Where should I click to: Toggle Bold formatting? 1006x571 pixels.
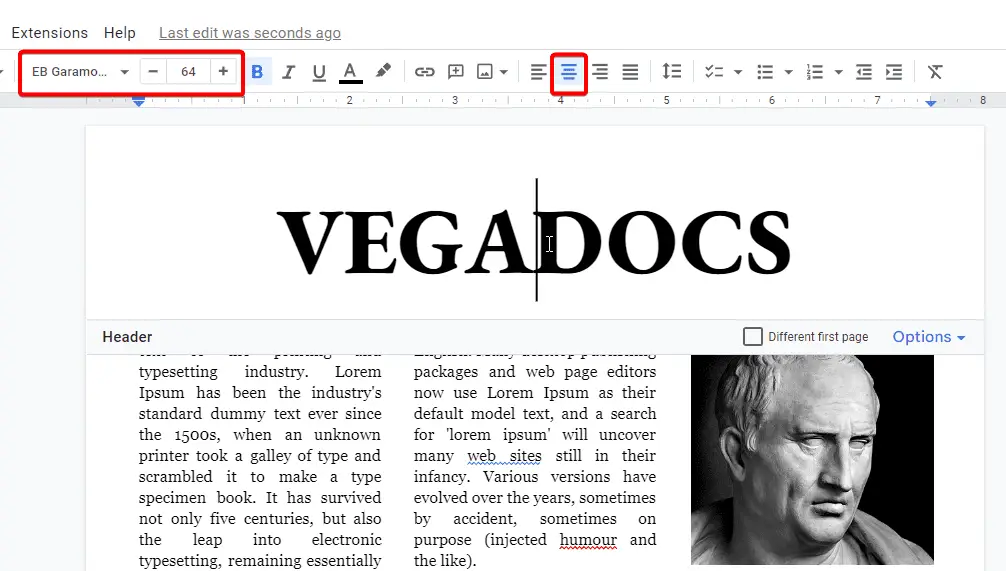[257, 72]
